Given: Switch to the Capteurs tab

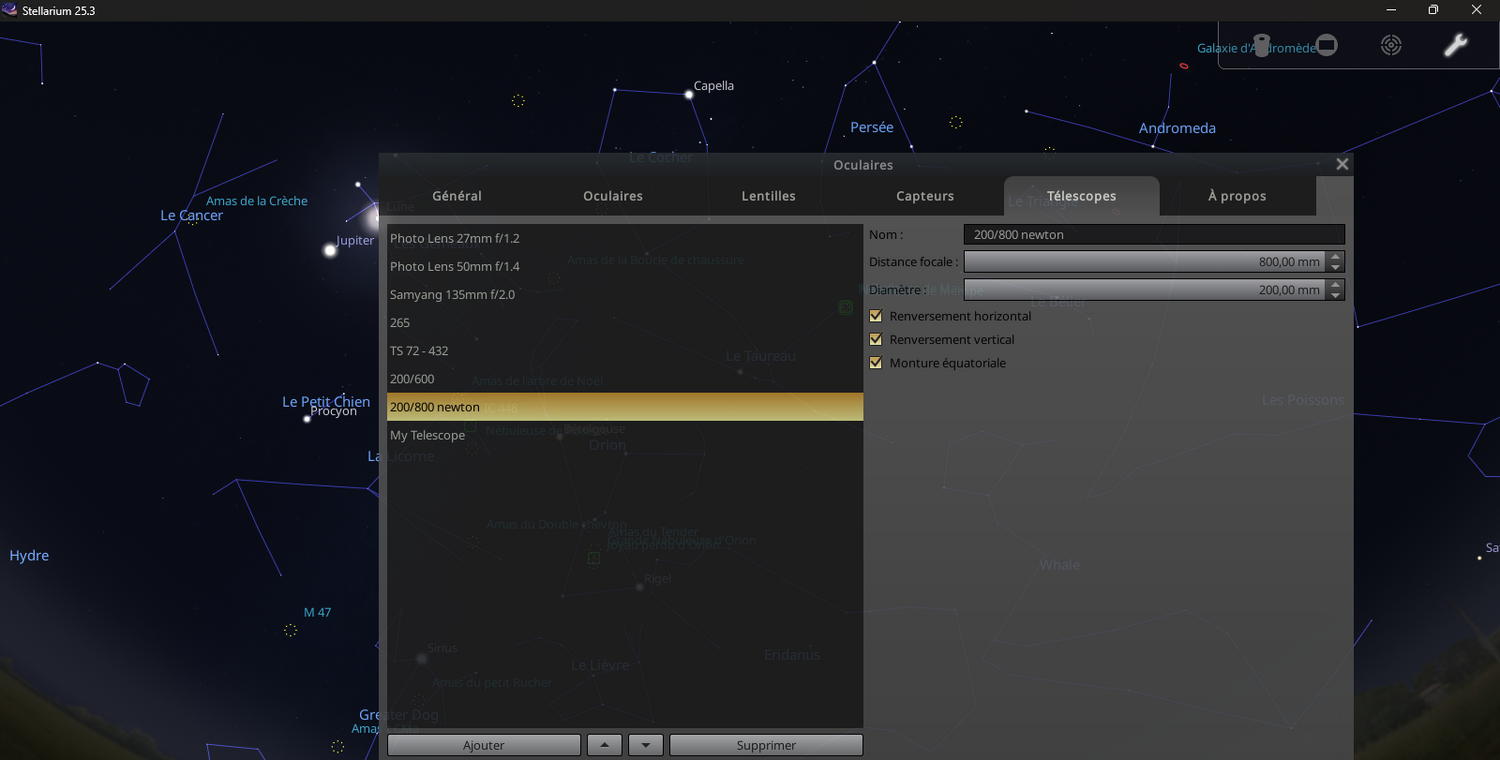Looking at the screenshot, I should point(925,196).
